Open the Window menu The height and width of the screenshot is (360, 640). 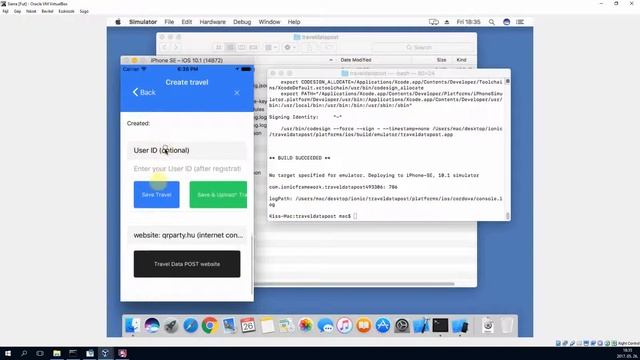pos(269,22)
